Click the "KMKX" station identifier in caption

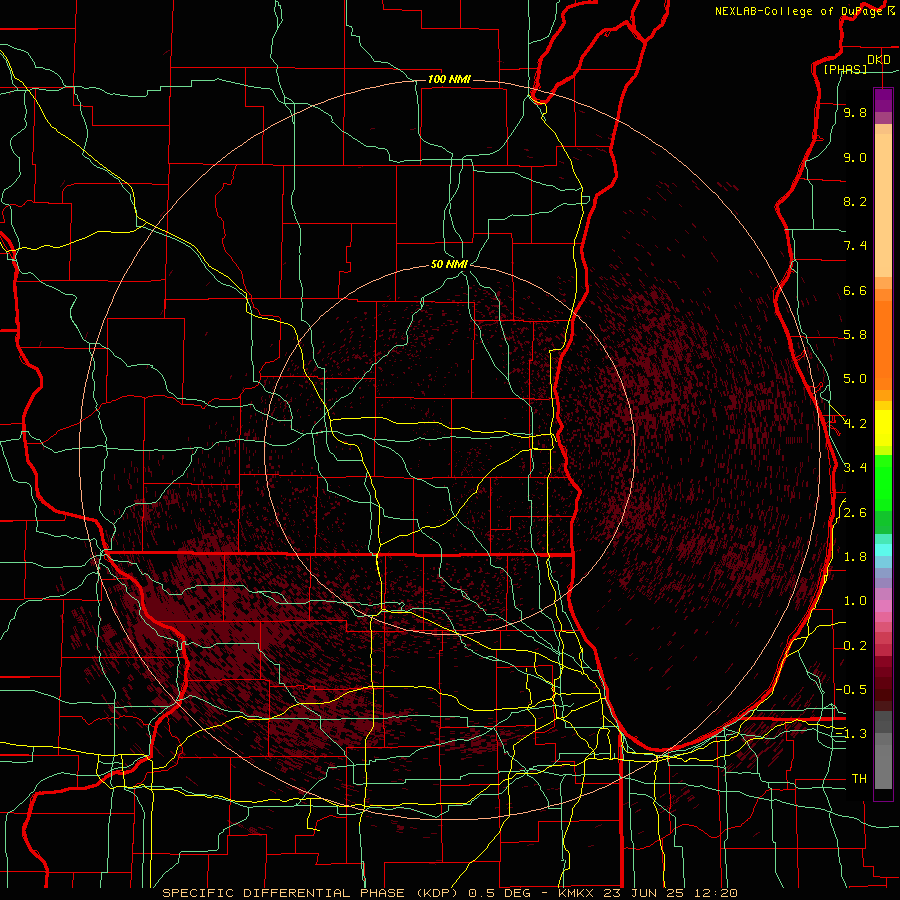(575, 893)
